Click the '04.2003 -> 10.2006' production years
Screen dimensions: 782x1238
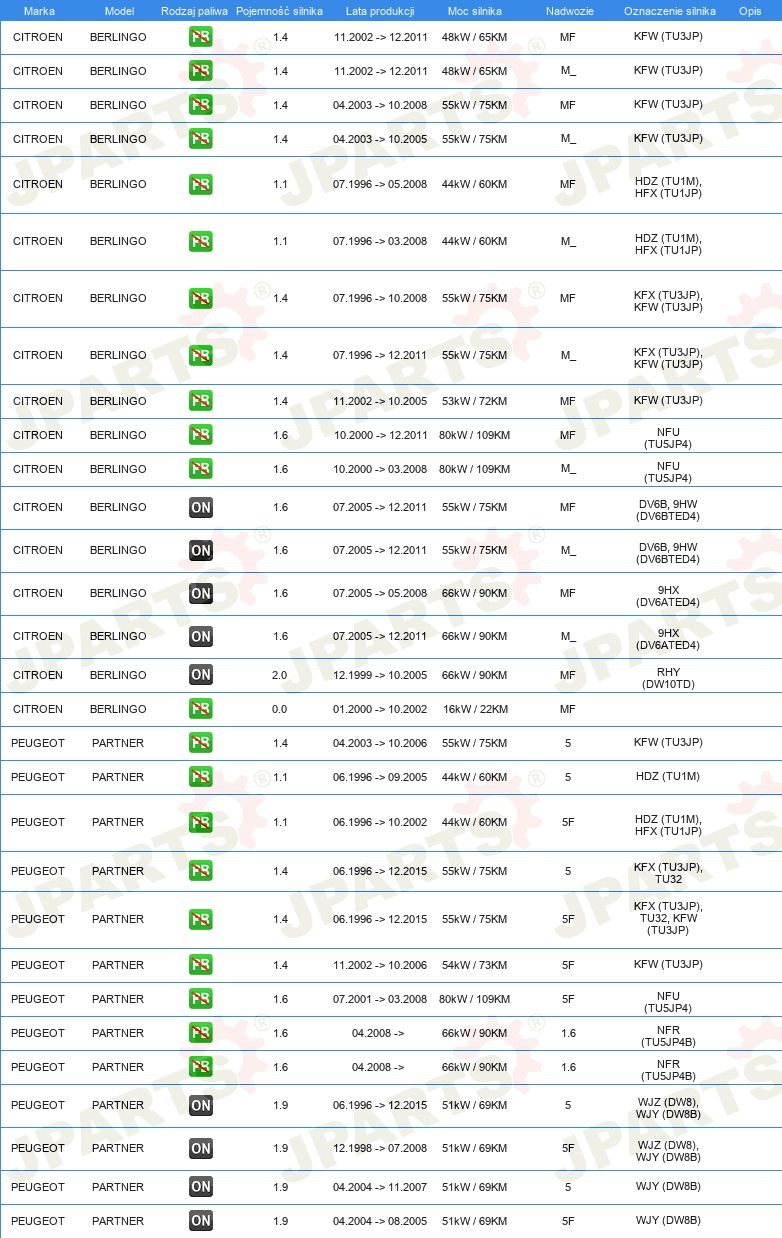click(380, 743)
